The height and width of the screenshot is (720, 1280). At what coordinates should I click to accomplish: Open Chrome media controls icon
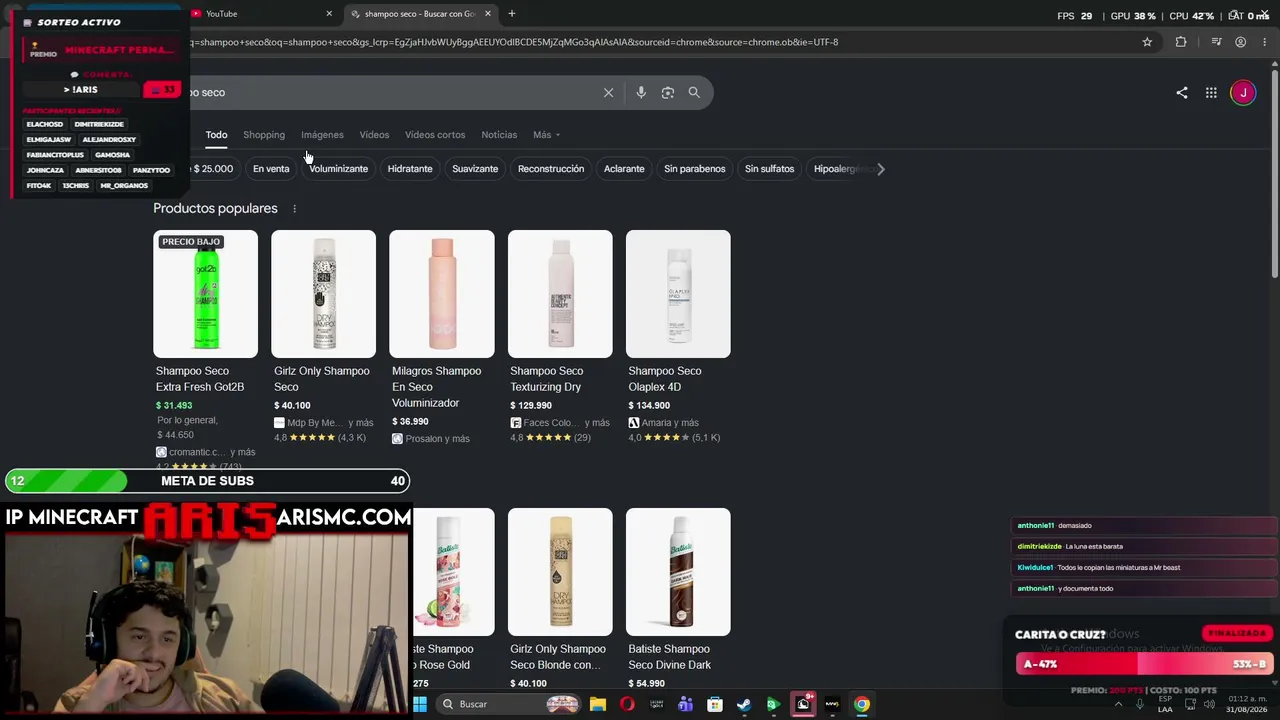pos(1216,42)
